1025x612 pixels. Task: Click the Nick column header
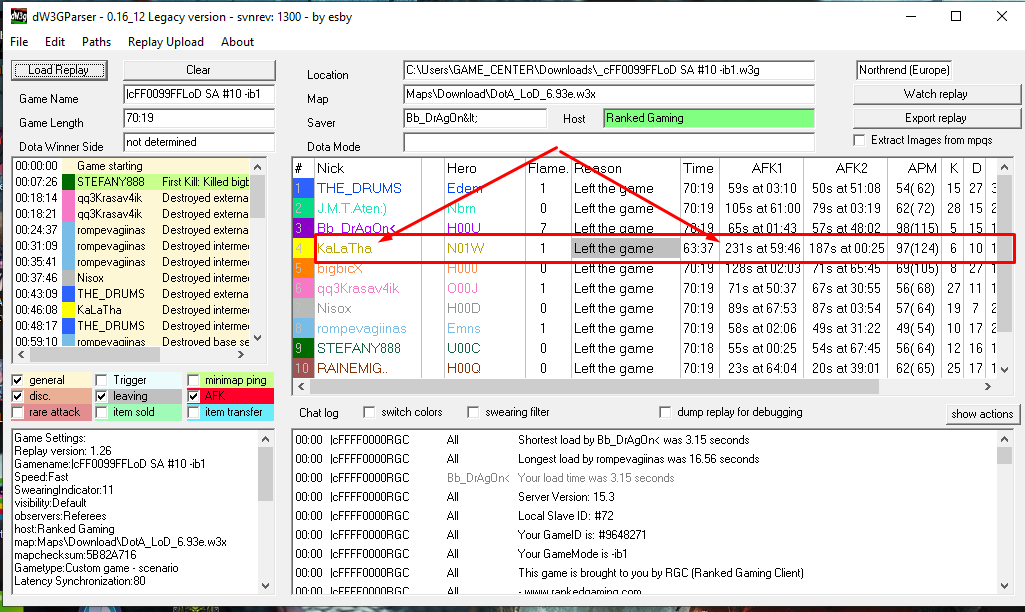[368, 168]
